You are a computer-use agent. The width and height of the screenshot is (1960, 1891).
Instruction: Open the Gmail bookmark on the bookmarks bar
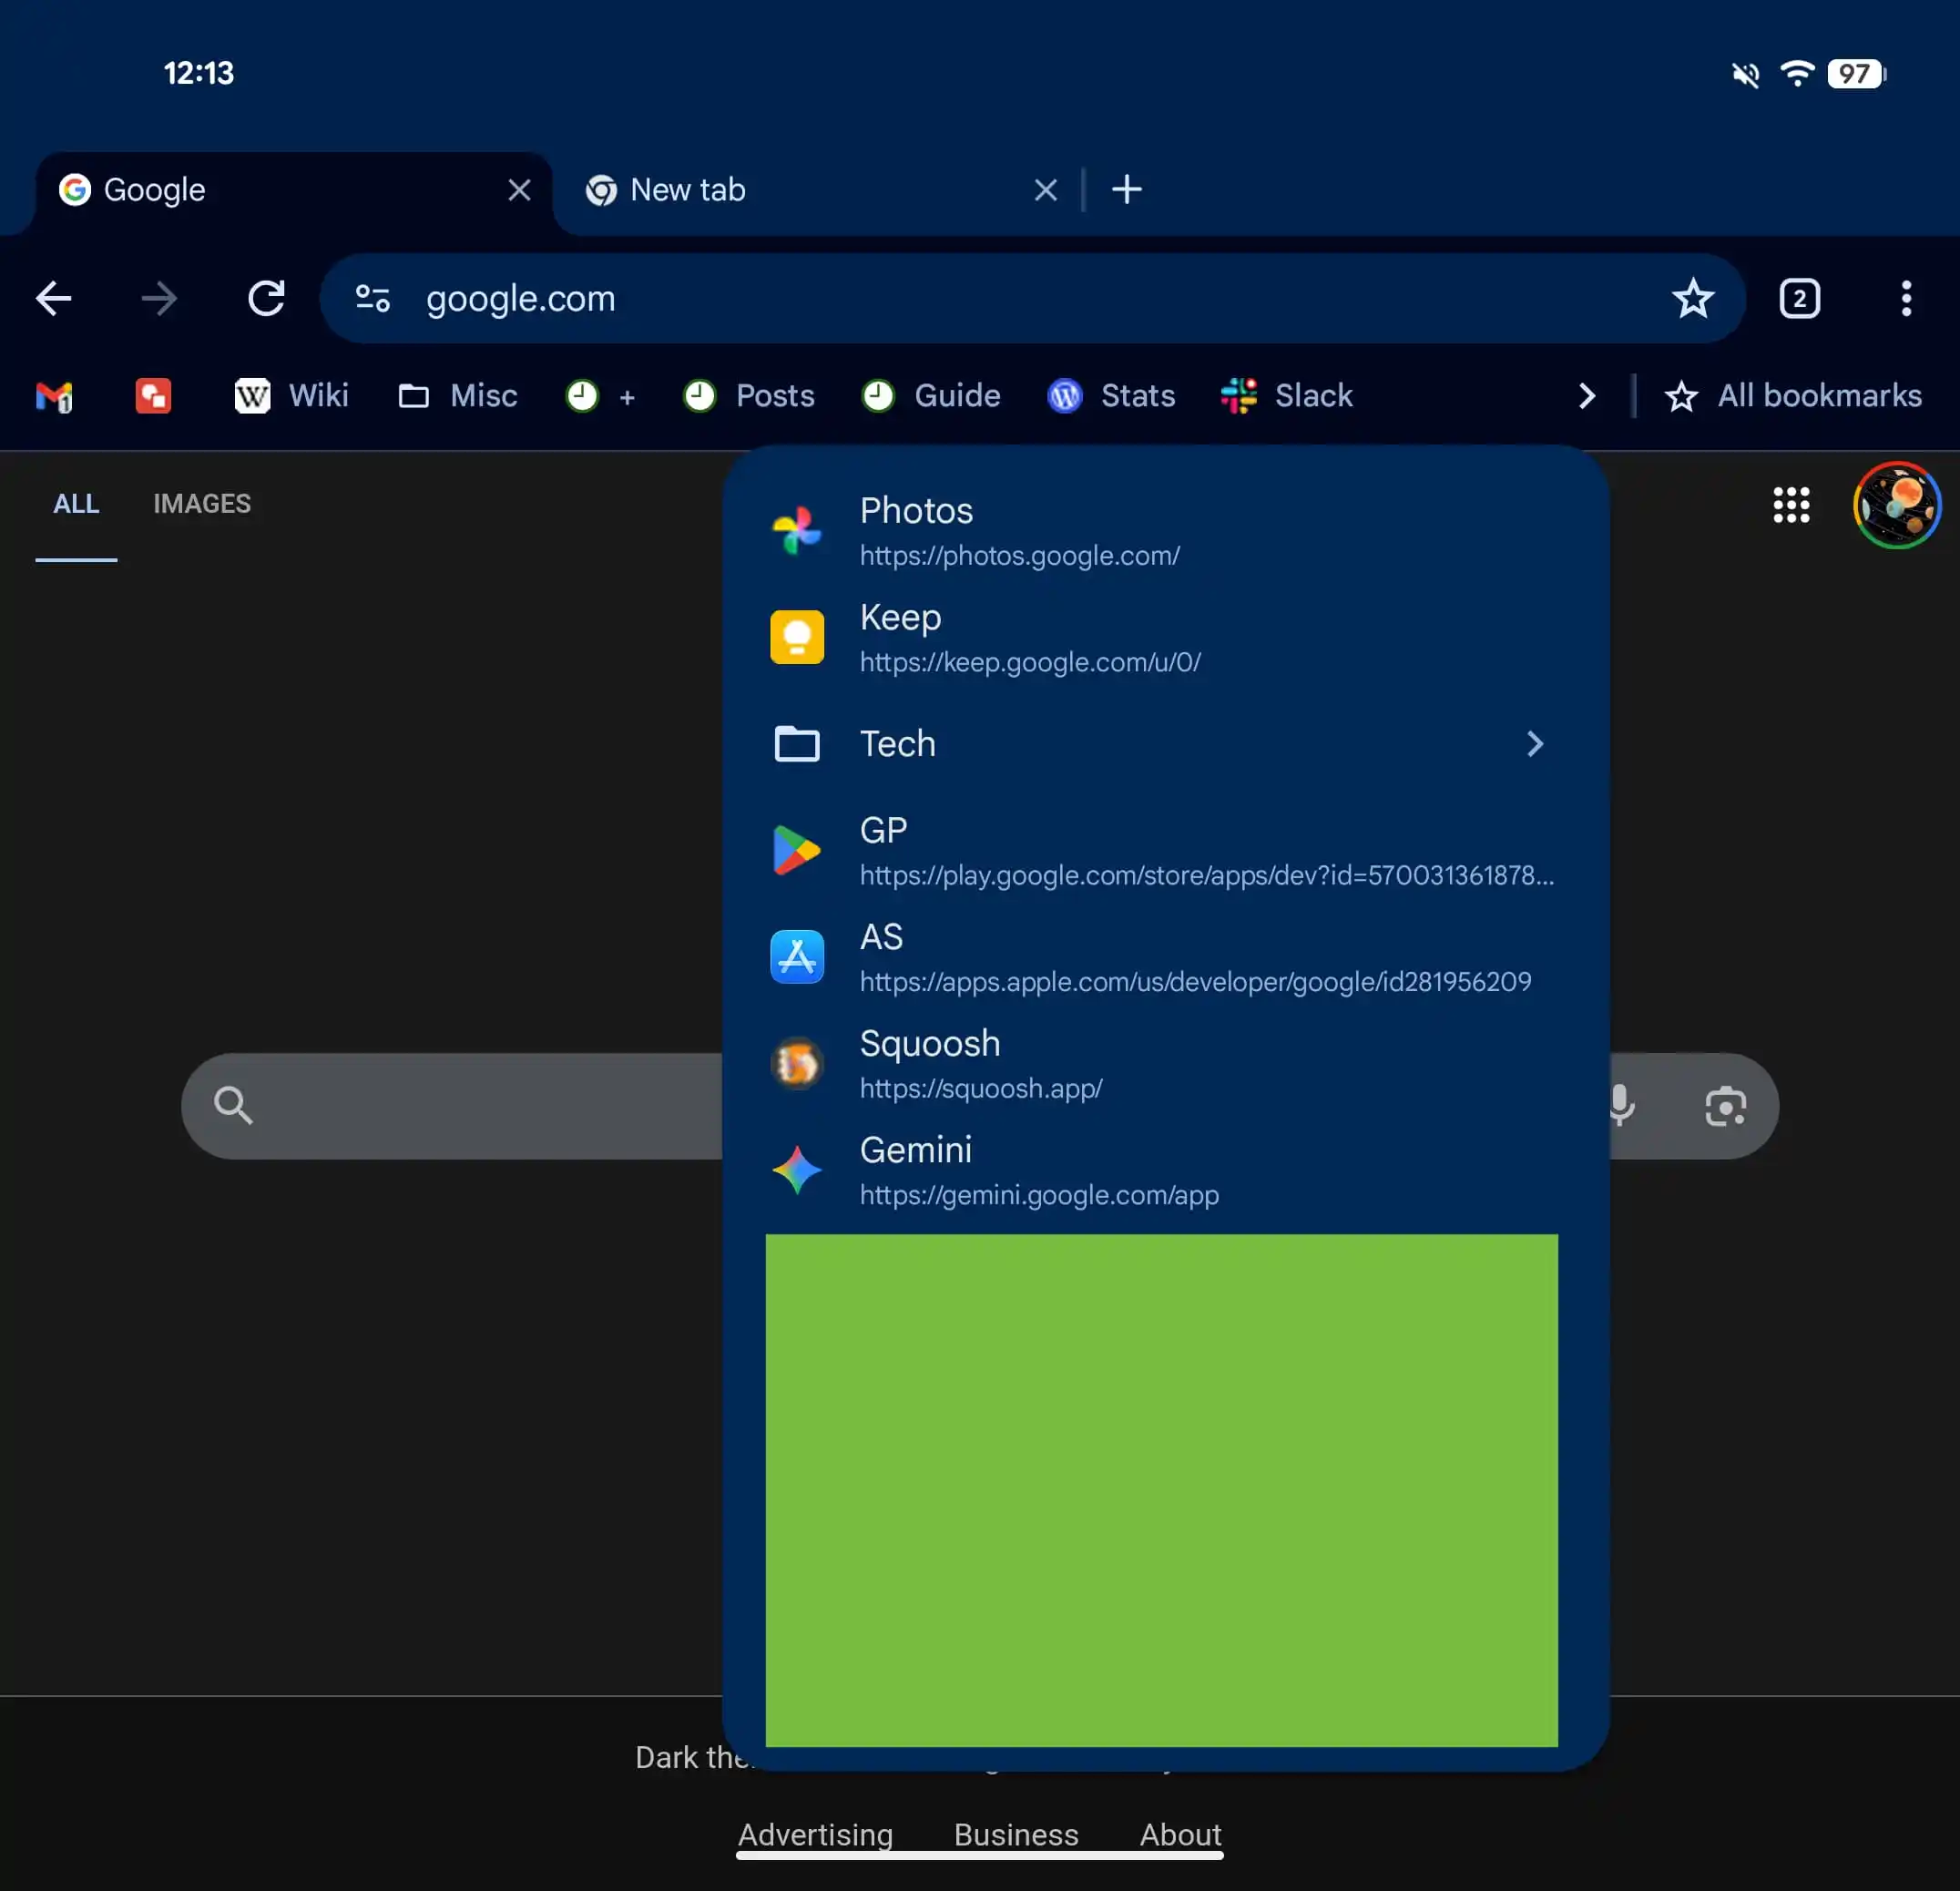coord(55,396)
